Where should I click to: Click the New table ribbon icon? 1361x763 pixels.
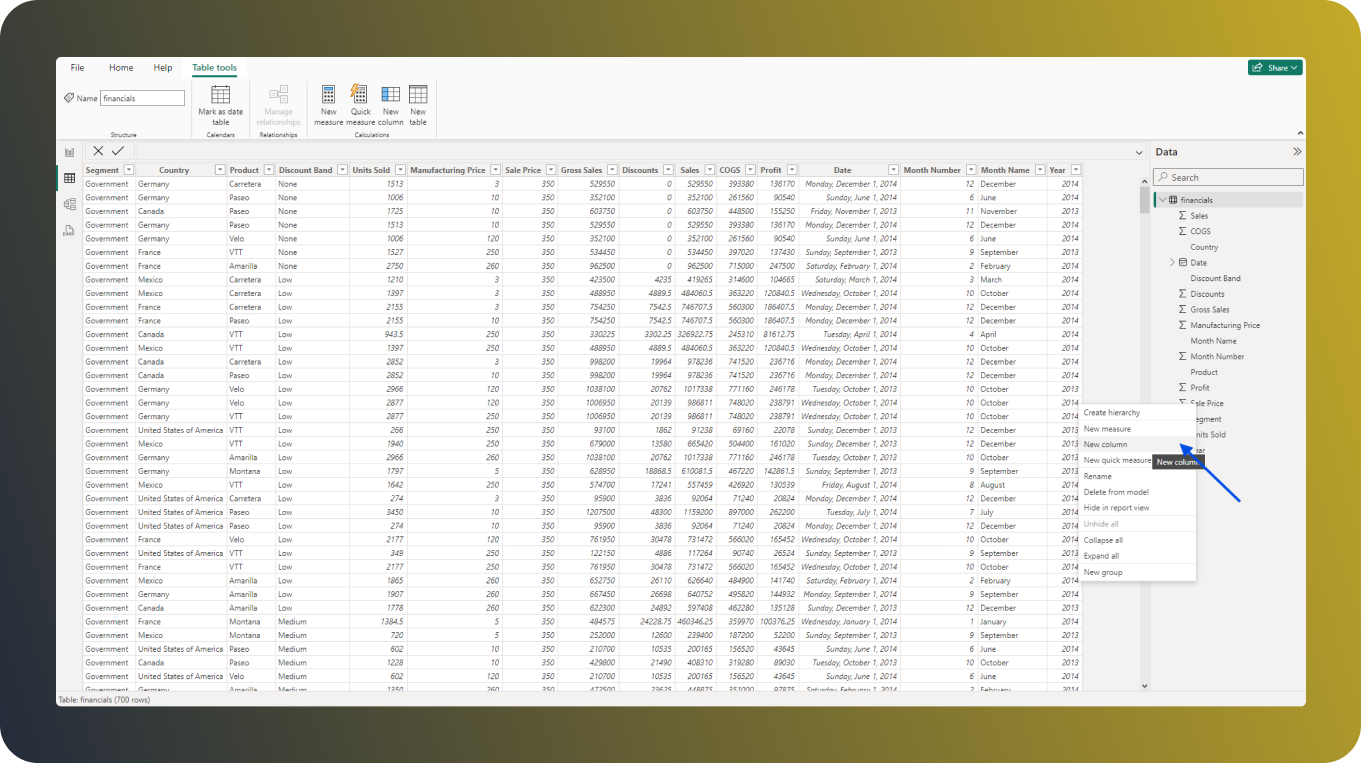pyautogui.click(x=418, y=100)
